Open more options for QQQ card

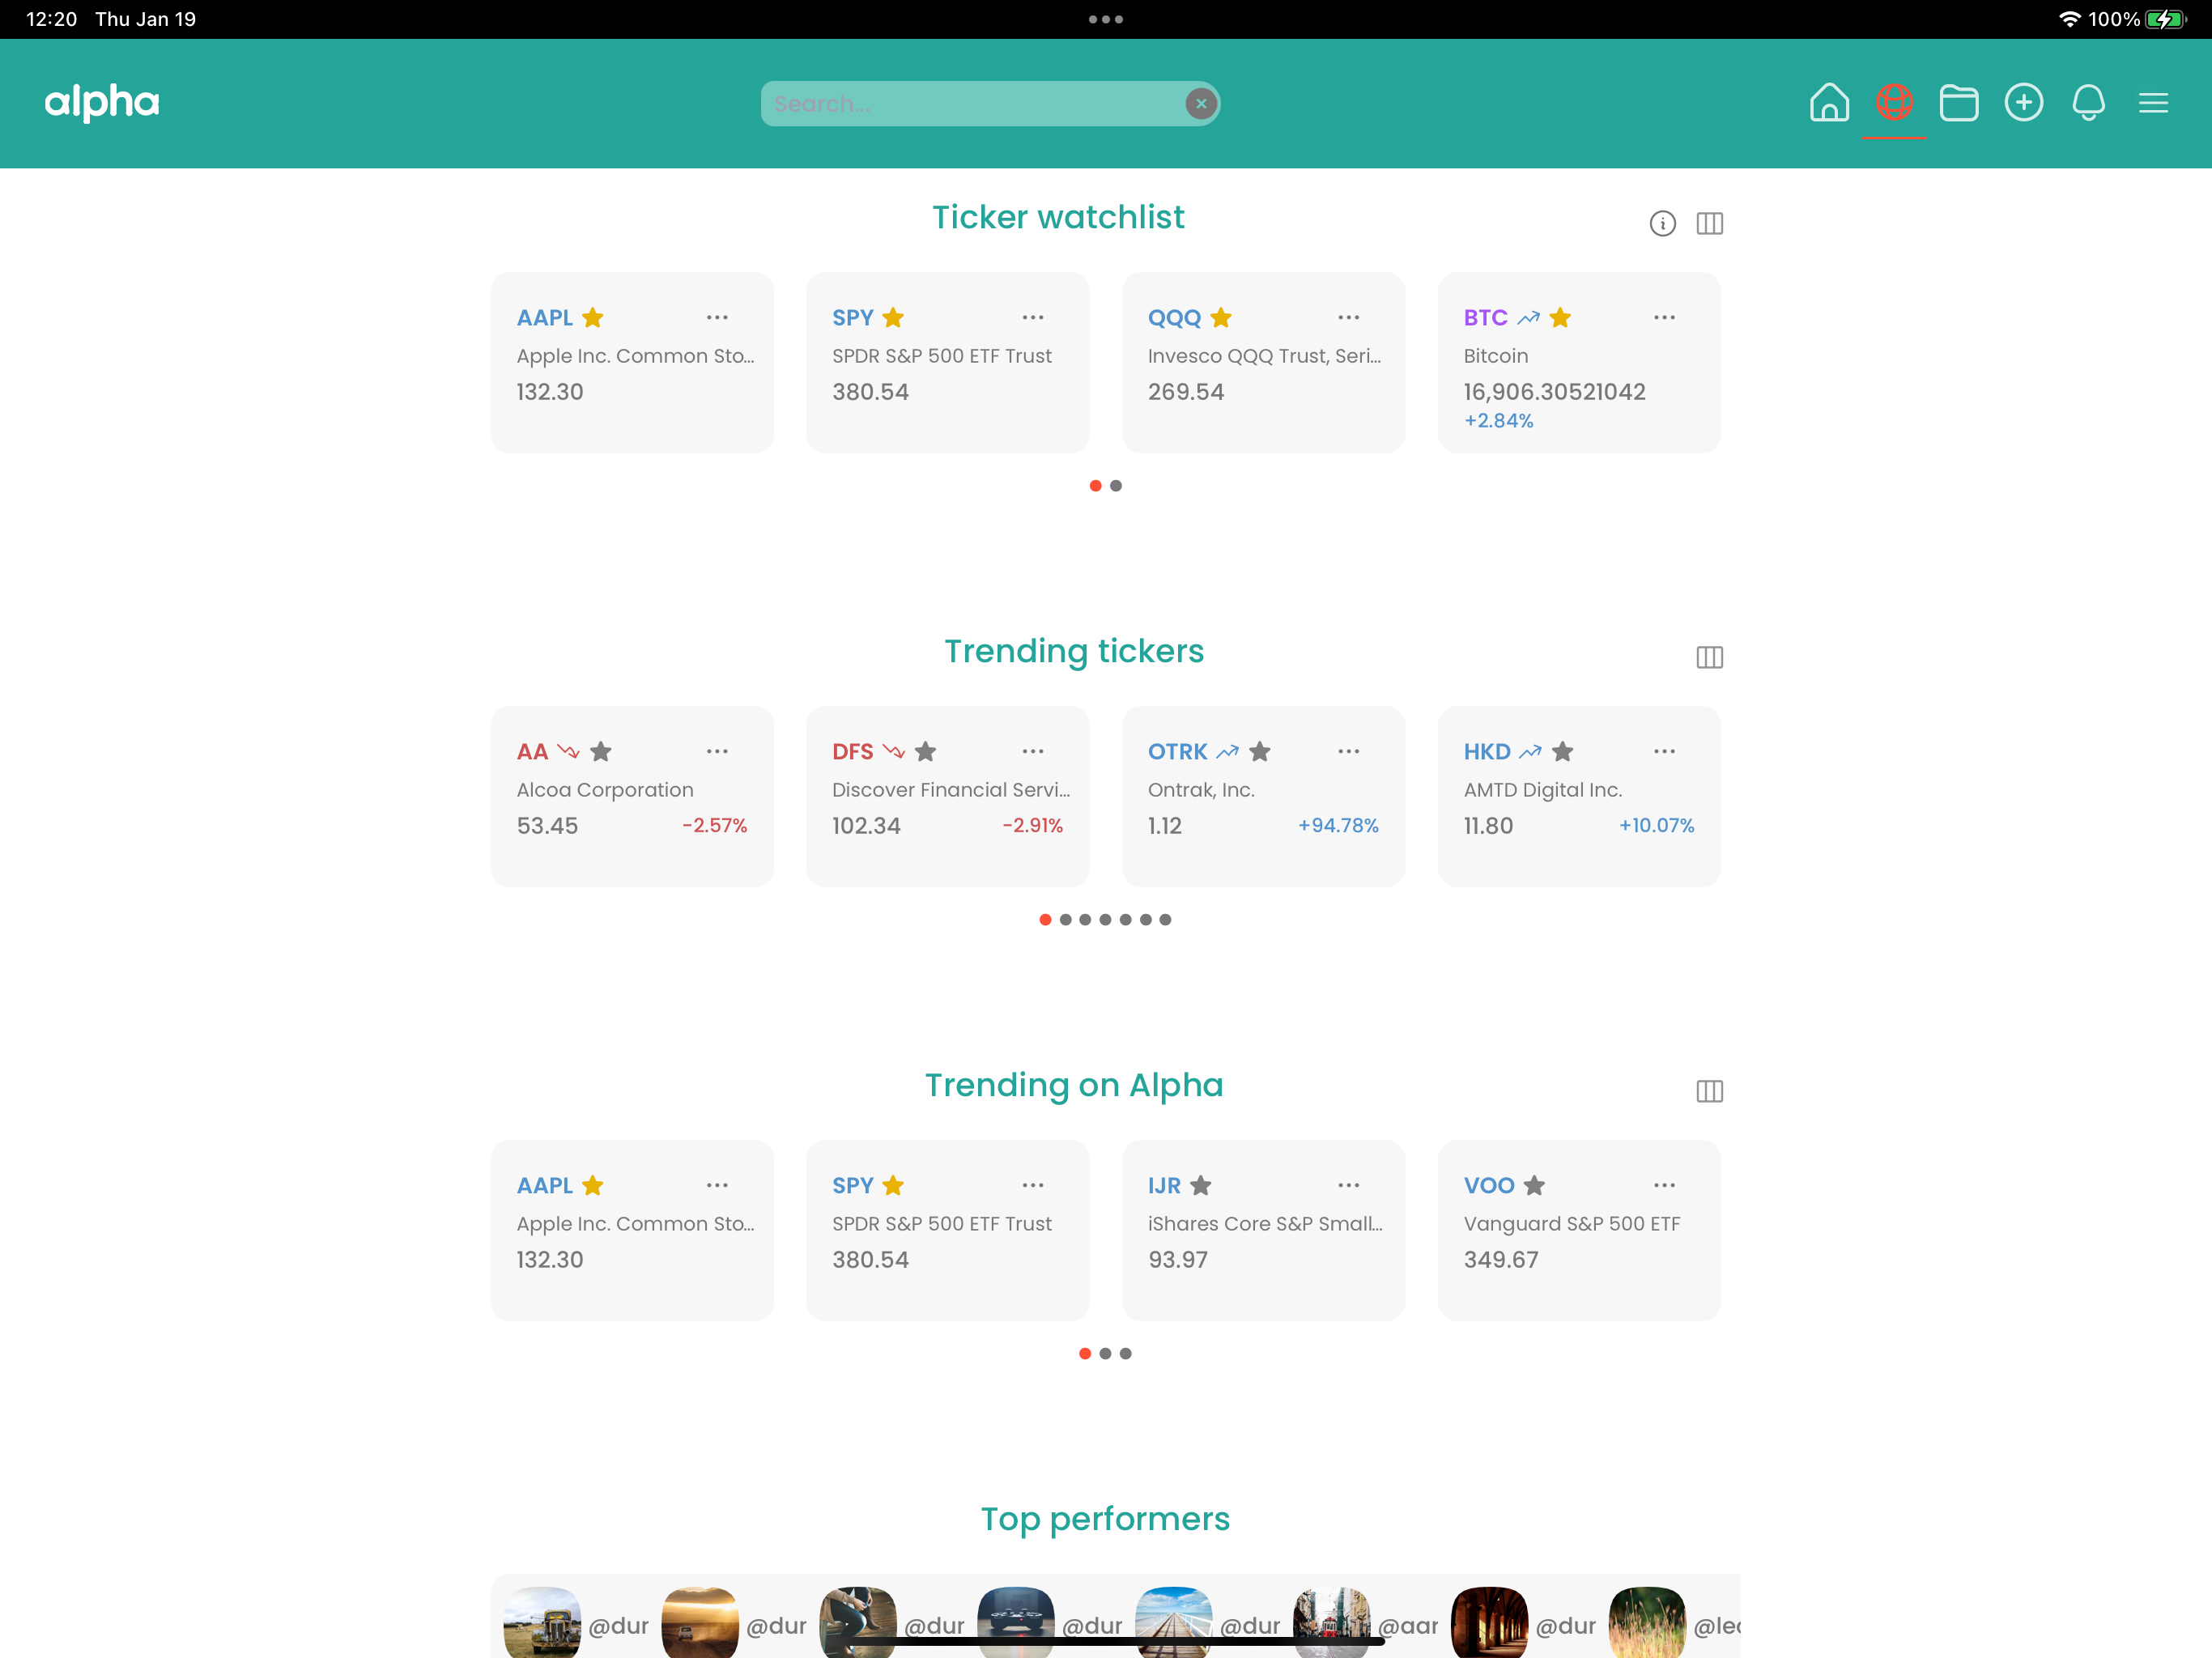click(1349, 317)
